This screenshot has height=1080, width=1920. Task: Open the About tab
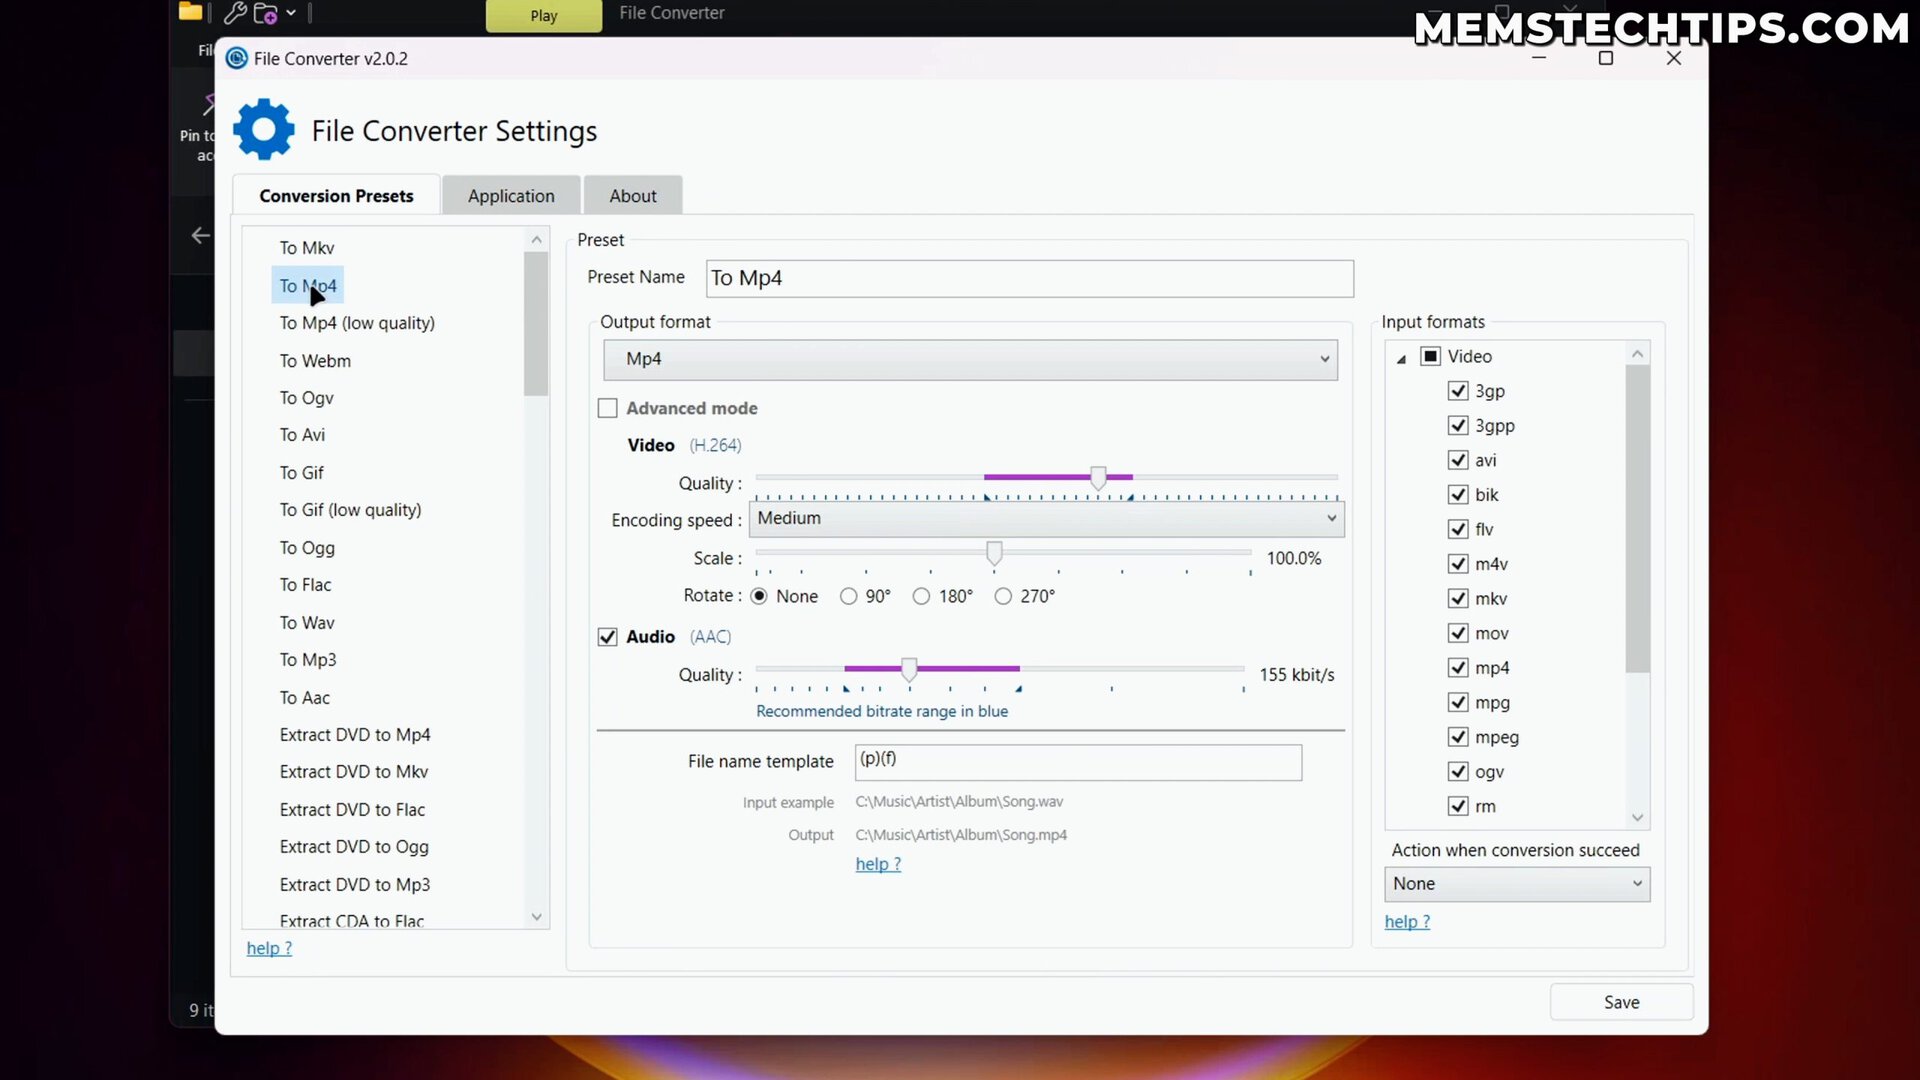(633, 196)
